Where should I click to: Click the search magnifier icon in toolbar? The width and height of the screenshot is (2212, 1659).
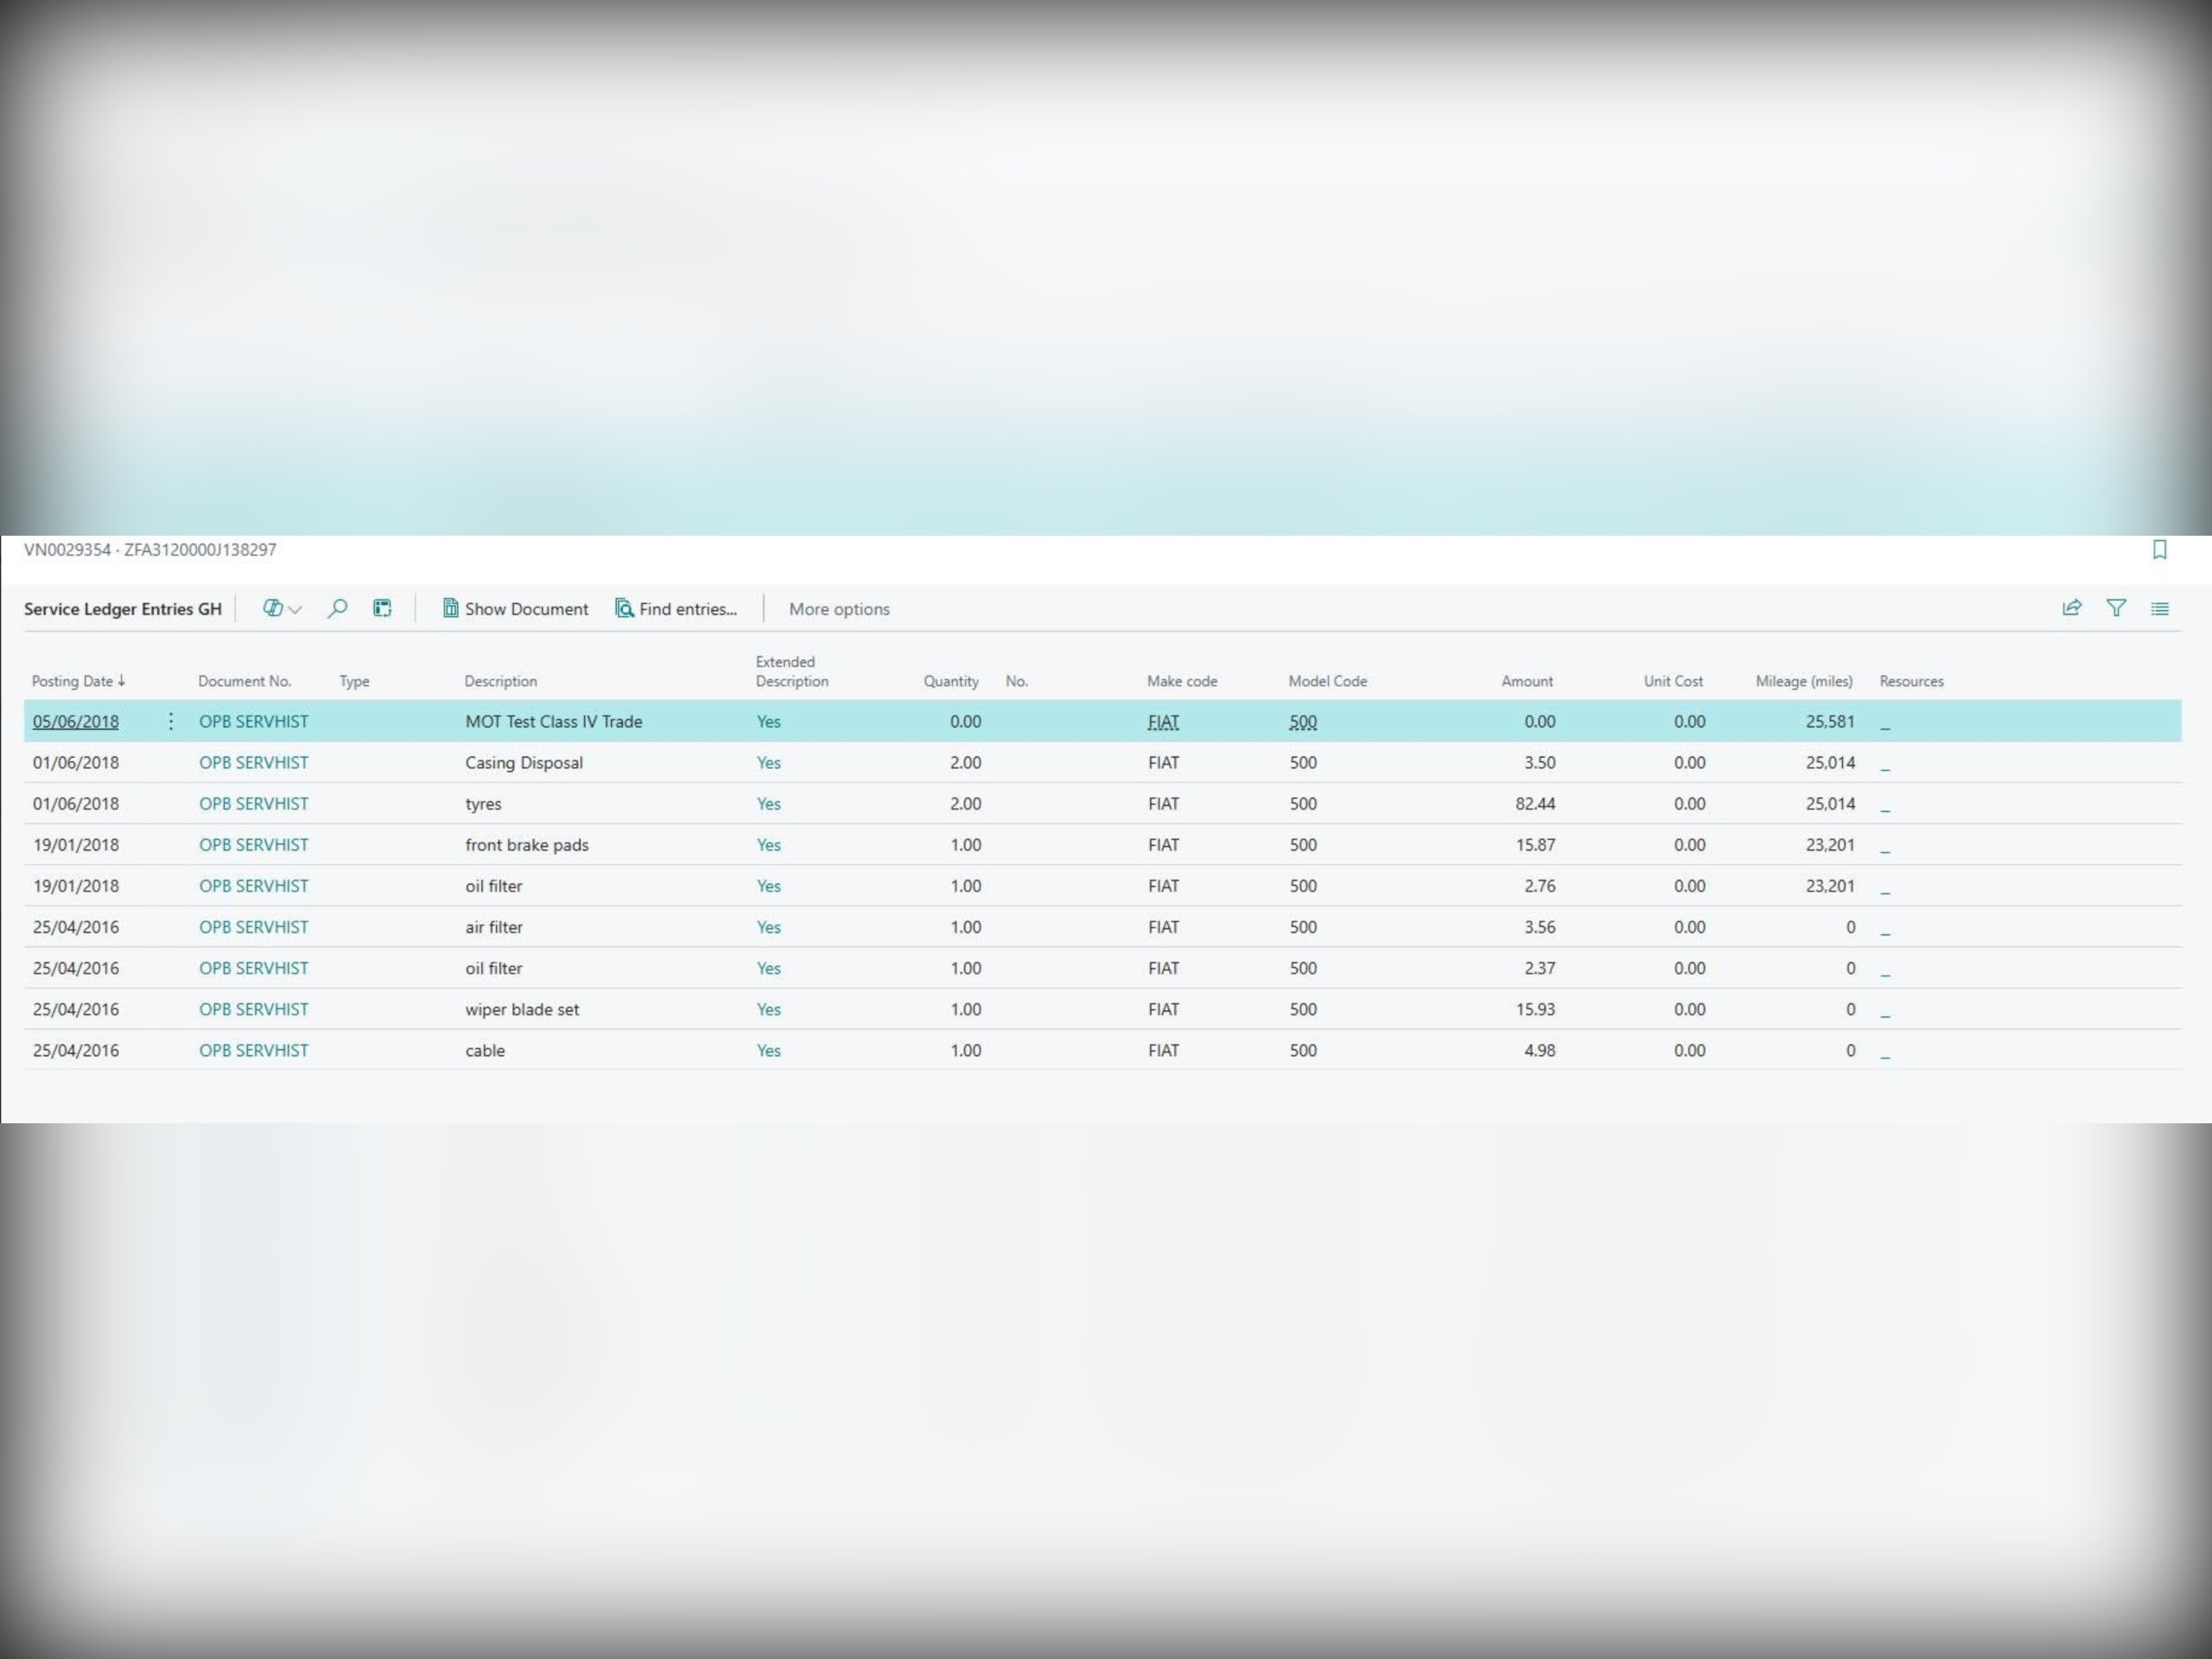[337, 608]
